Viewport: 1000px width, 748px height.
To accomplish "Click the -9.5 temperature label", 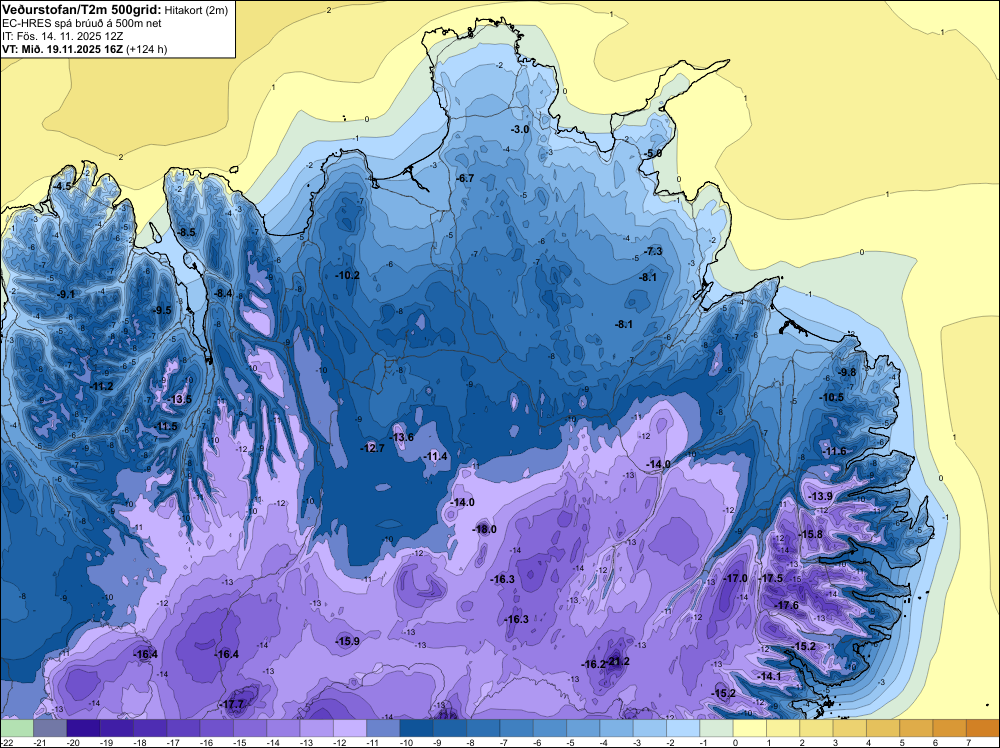I will [x=162, y=310].
